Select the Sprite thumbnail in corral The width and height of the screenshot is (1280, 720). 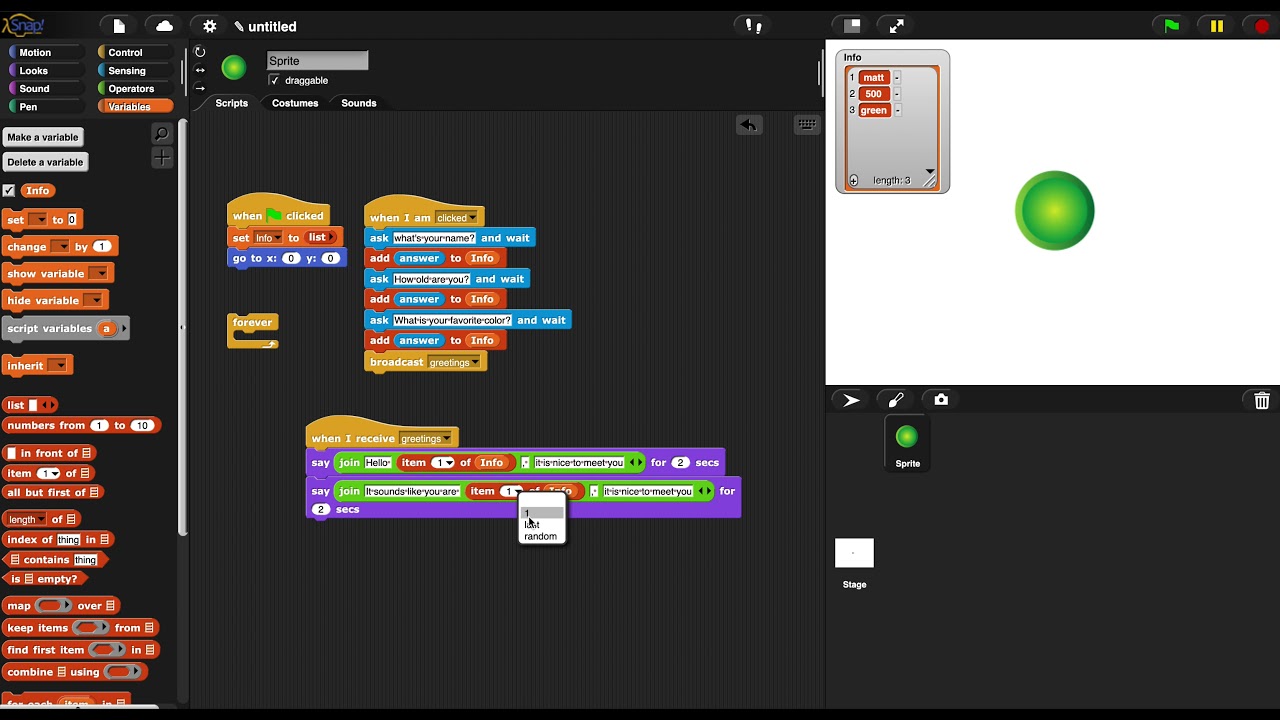907,445
